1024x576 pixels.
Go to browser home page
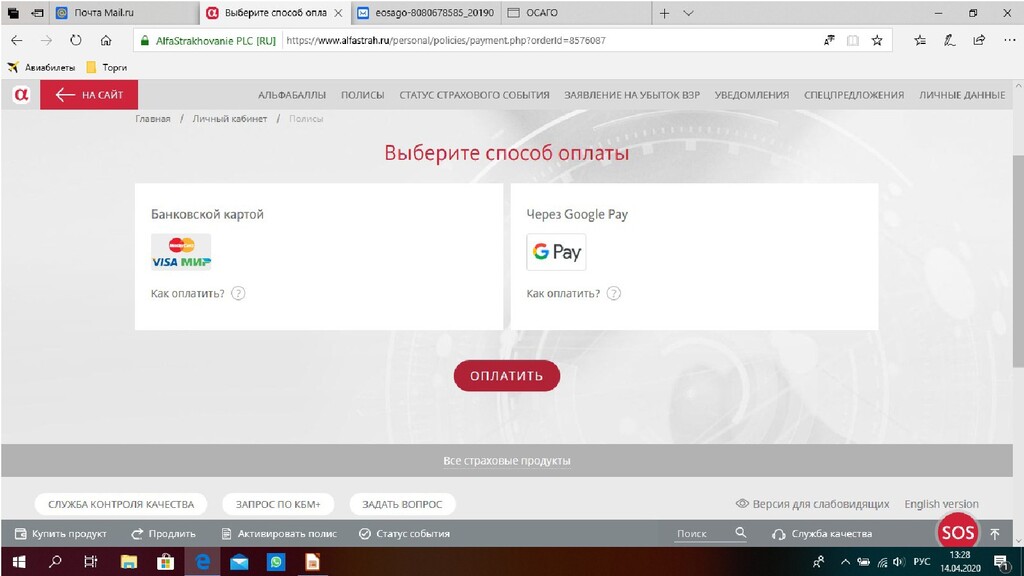pyautogui.click(x=106, y=40)
